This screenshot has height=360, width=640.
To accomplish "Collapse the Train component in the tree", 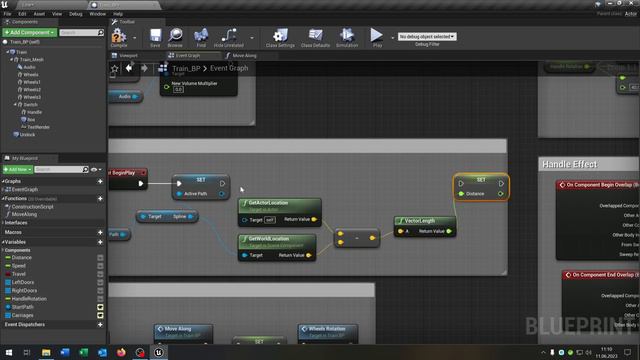I will [8, 52].
